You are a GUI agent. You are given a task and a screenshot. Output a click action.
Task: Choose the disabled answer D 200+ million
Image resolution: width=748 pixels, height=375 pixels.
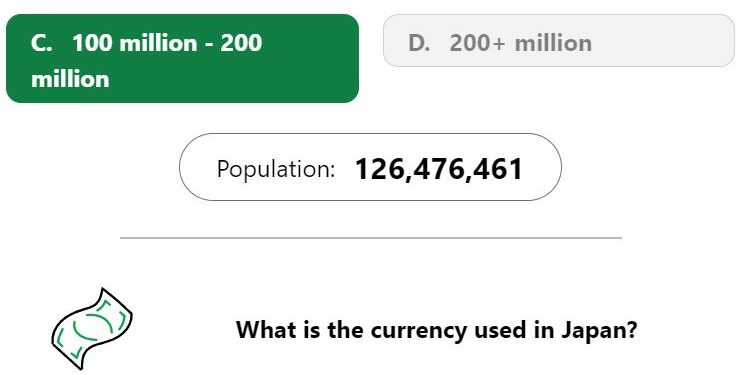[559, 41]
